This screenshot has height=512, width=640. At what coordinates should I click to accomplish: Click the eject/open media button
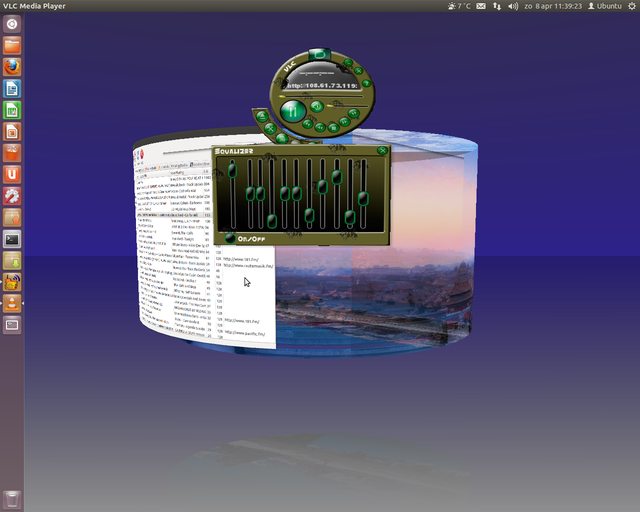(262, 116)
